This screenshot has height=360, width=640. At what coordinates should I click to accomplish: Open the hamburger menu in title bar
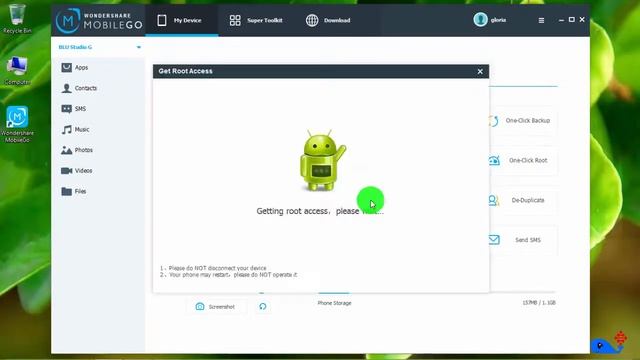point(541,20)
